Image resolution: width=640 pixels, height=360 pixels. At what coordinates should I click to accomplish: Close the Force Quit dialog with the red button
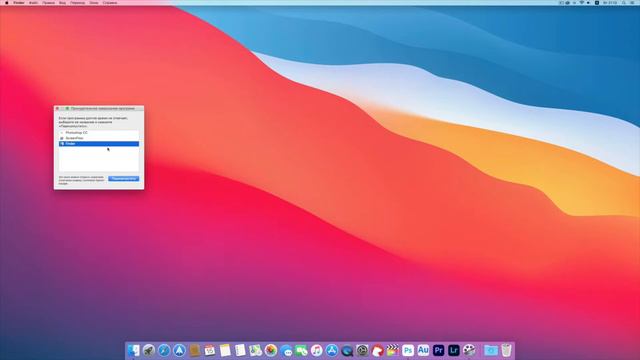(x=57, y=109)
